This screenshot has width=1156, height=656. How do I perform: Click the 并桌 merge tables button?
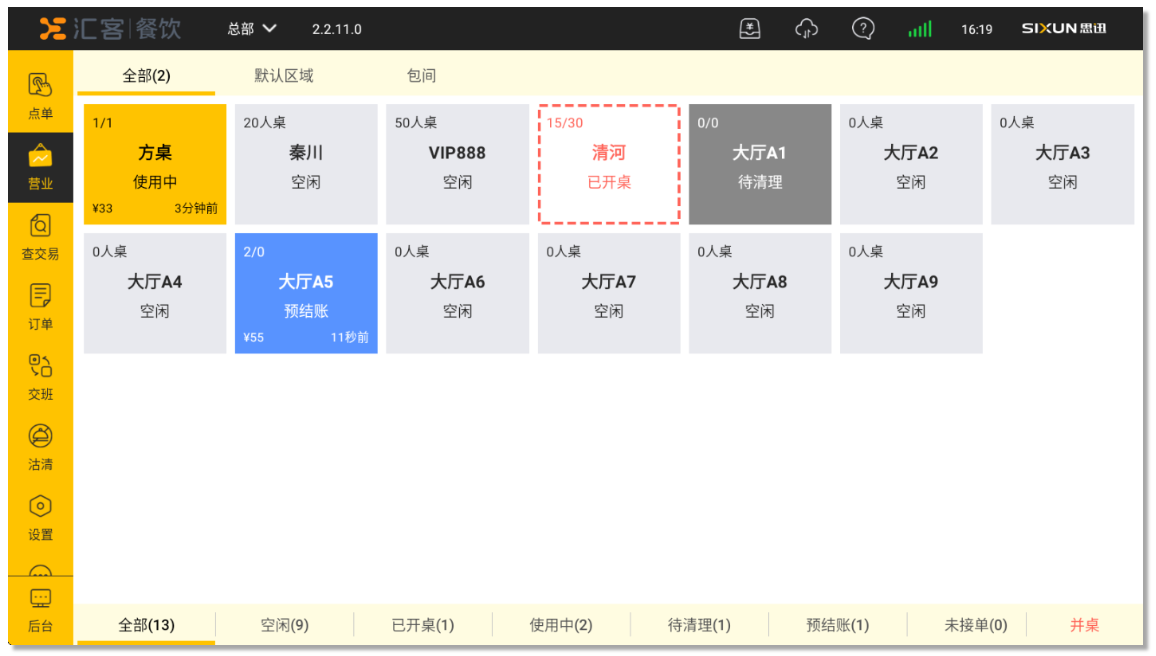pos(1085,625)
